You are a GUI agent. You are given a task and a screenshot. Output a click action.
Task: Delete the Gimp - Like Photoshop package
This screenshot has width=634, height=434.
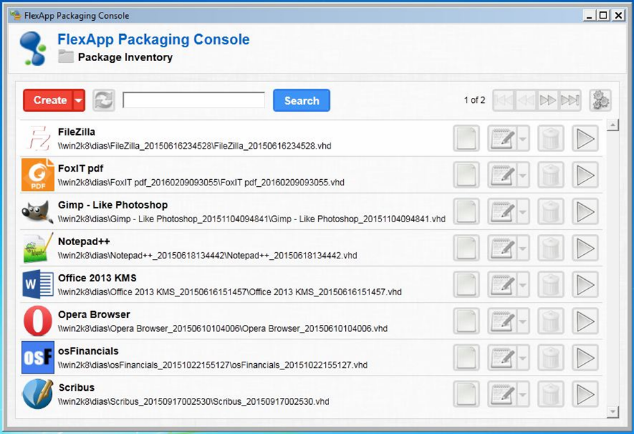click(551, 212)
